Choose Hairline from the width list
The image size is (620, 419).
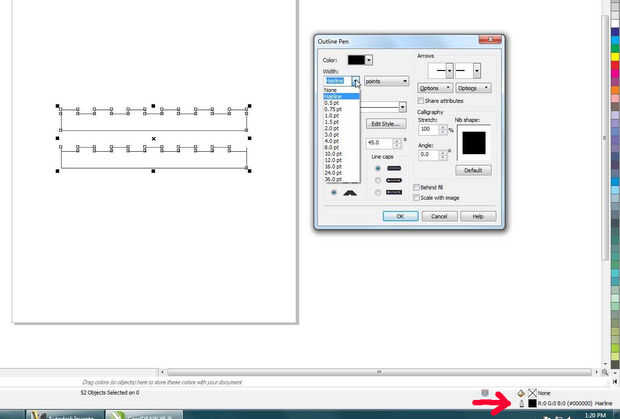[342, 96]
